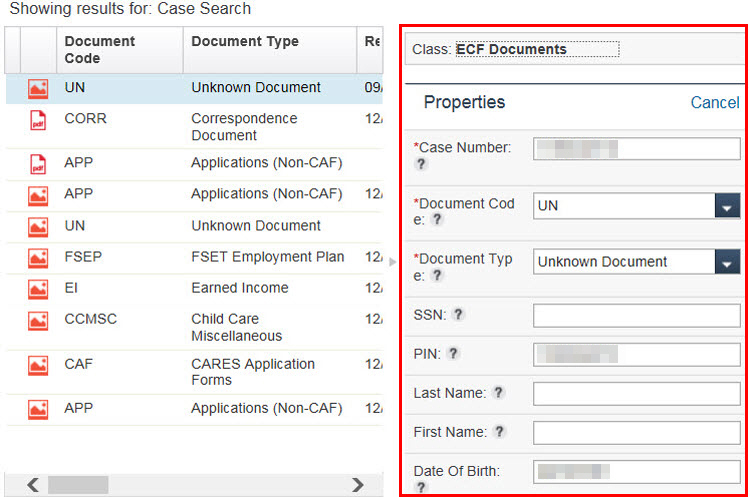750x497 pixels.
Task: Open help icon next to SSN label
Action: point(457,315)
